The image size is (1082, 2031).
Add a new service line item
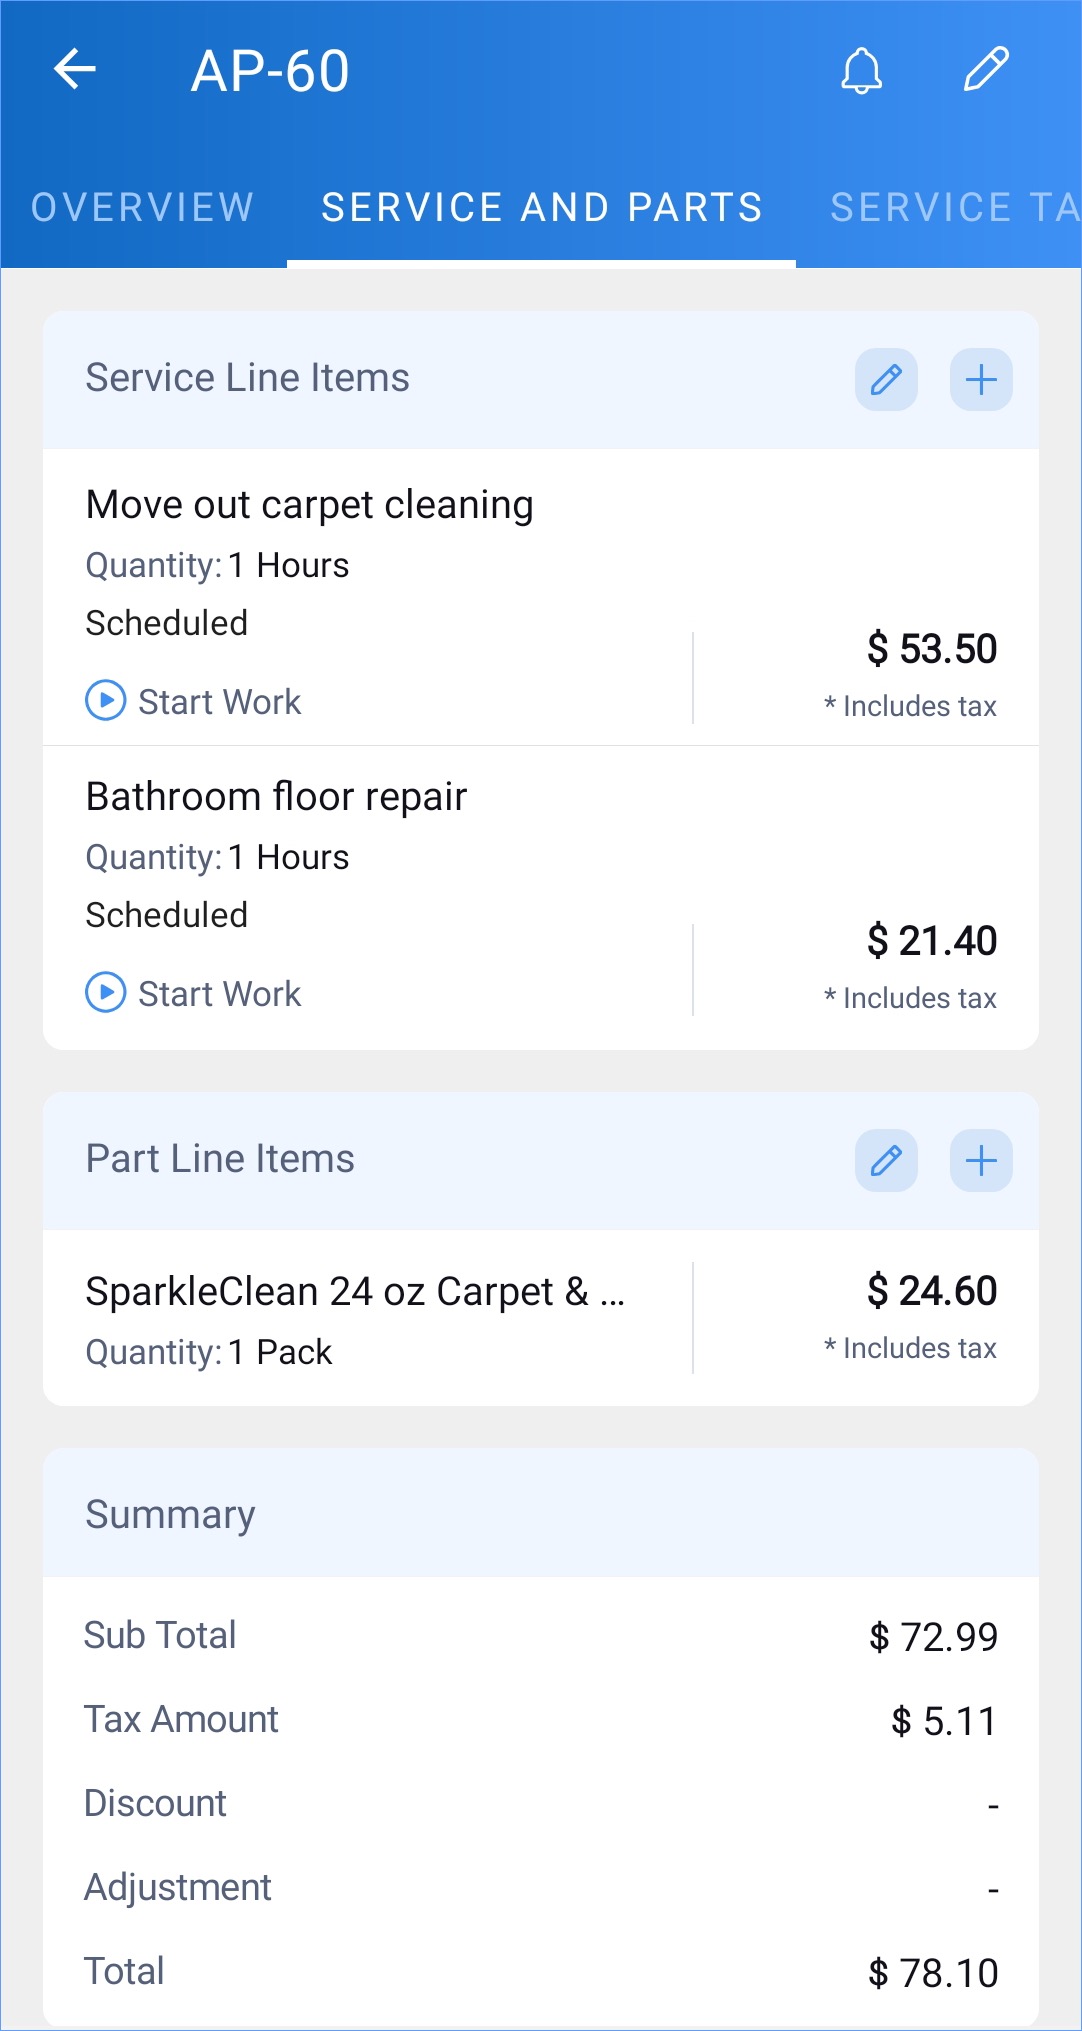point(981,380)
